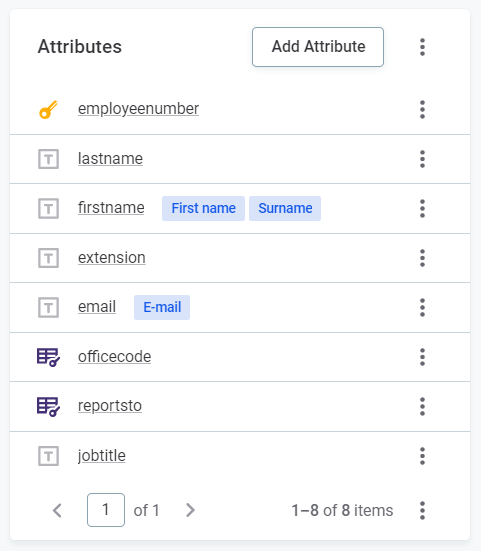Open the officecode attribute link

[x=115, y=357]
